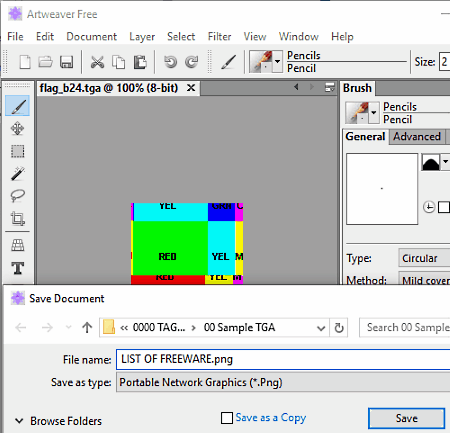This screenshot has height=433, width=450.
Task: Click the Forward arrow in Save dialog
Action: 47,328
